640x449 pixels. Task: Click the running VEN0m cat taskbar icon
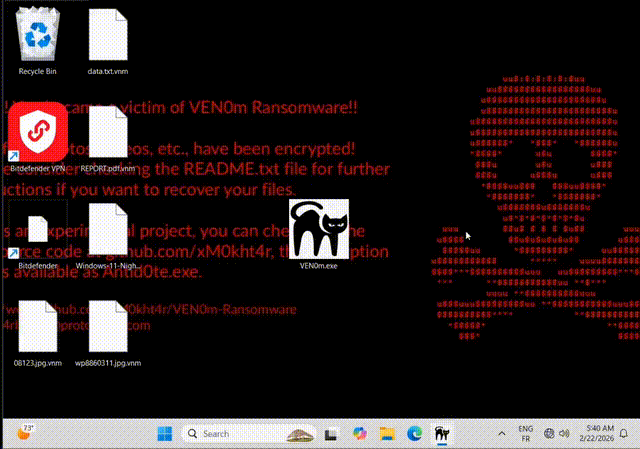pyautogui.click(x=441, y=434)
